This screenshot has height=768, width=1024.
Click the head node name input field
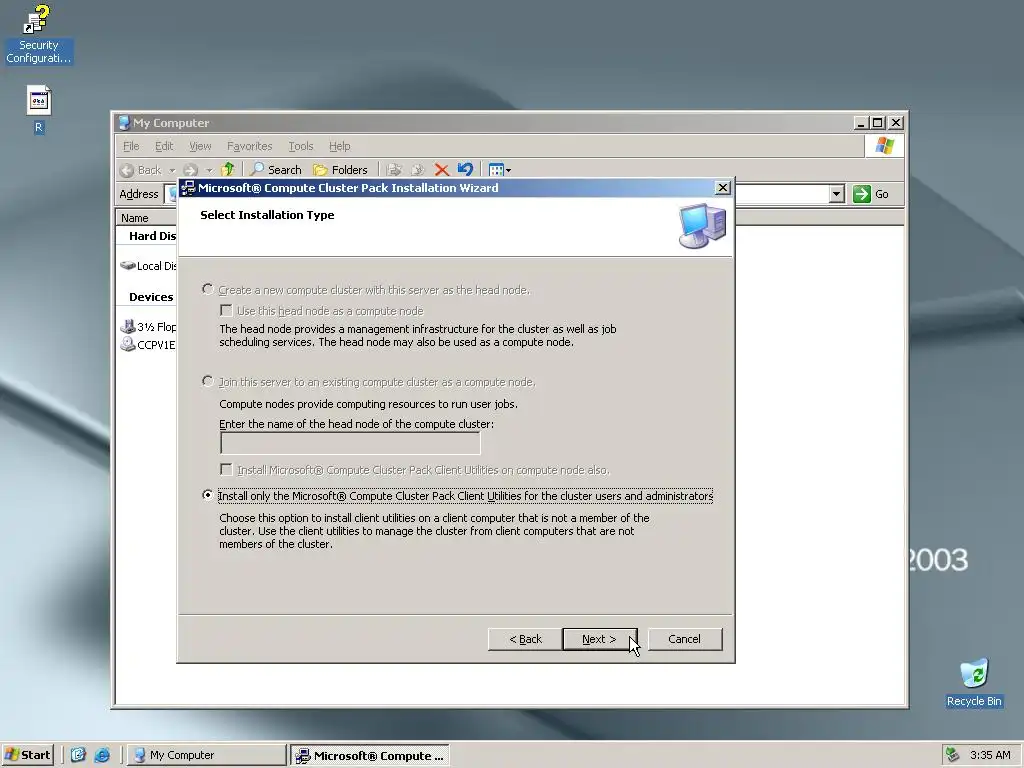pyautogui.click(x=350, y=443)
